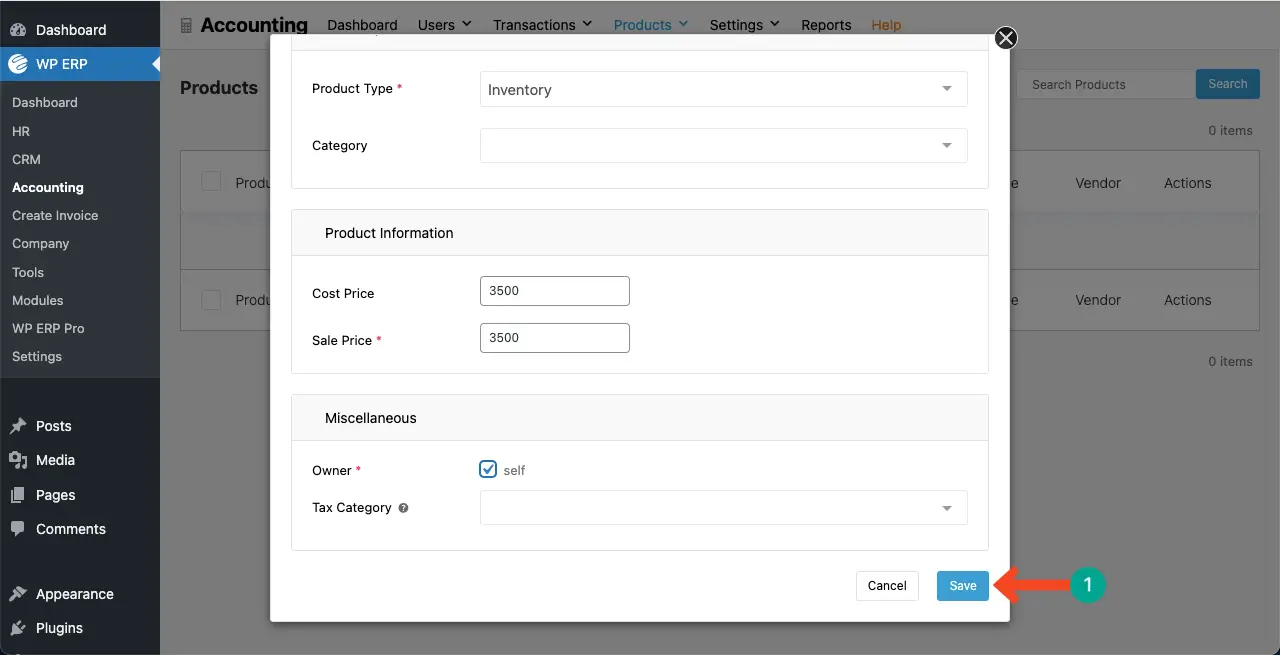This screenshot has width=1280, height=655.
Task: Click the '0 items' count below table
Action: click(1230, 361)
